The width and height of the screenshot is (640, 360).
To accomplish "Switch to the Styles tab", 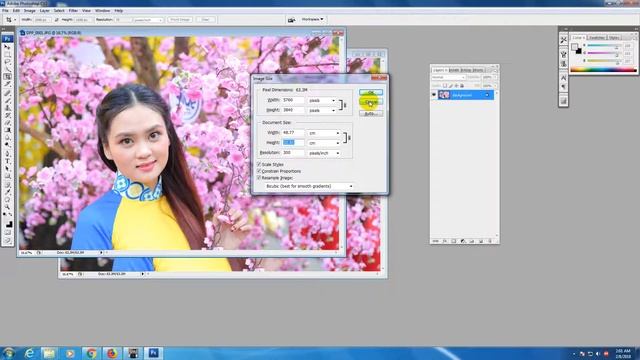I will (614, 38).
